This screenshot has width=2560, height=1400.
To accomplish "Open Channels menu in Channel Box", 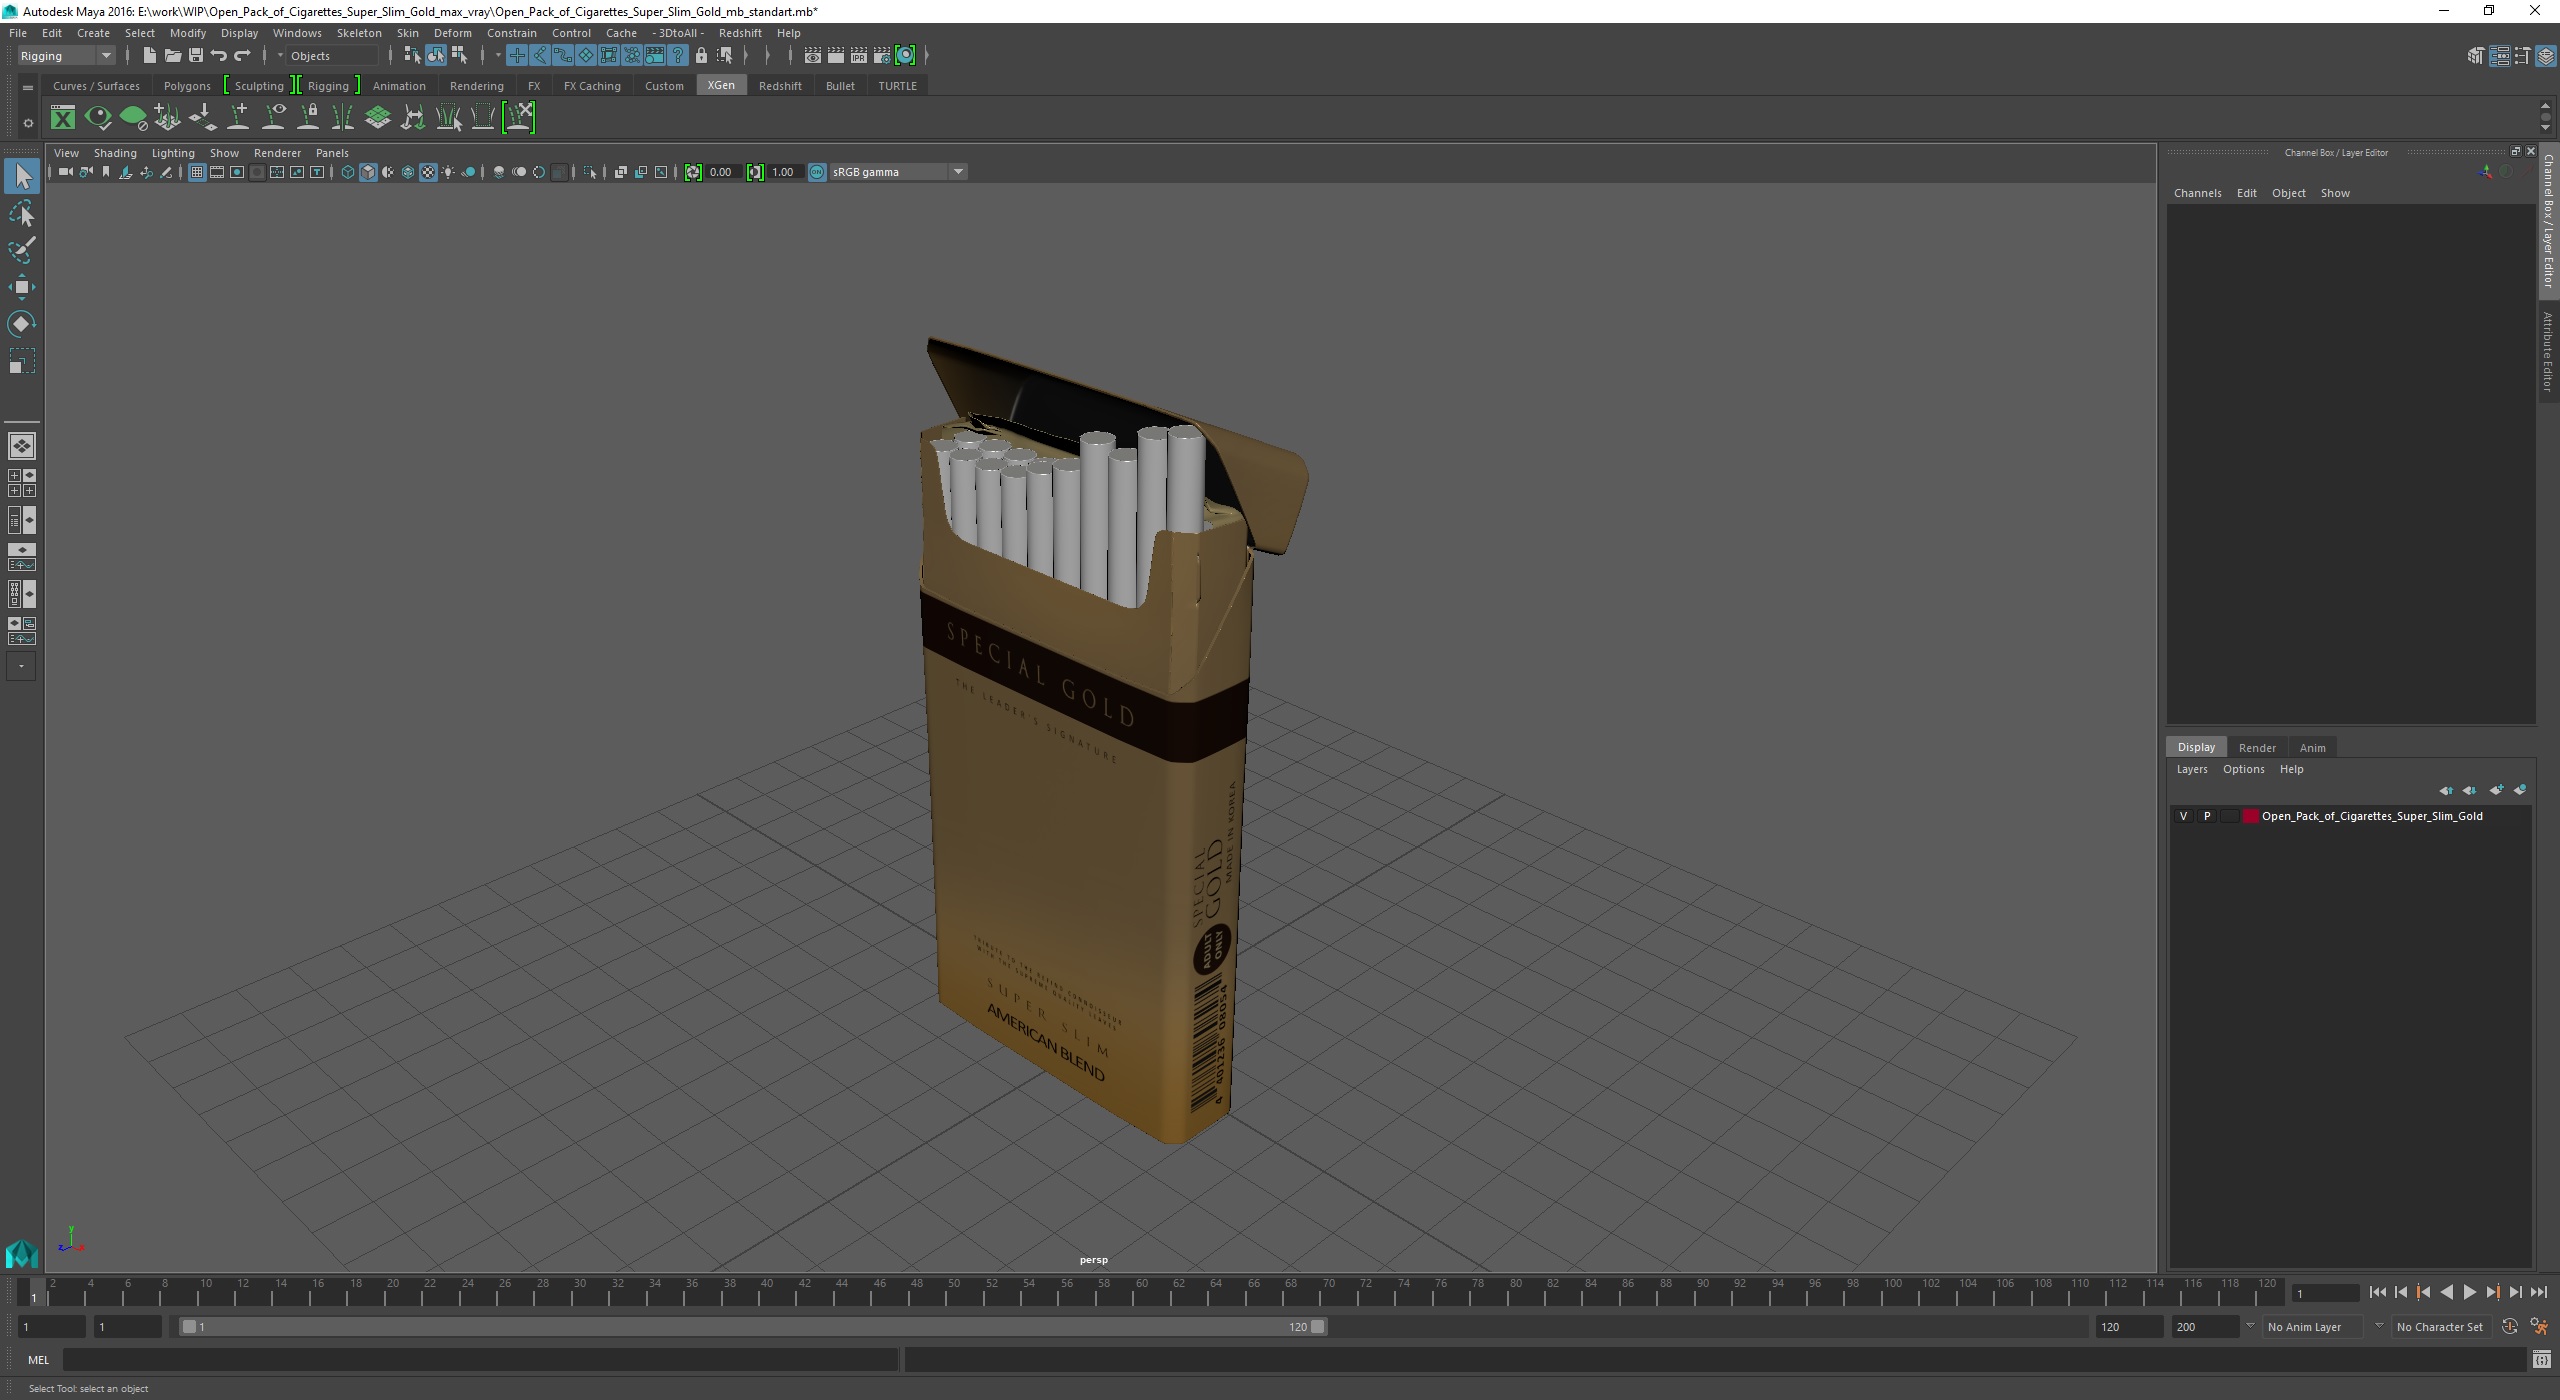I will tap(2197, 193).
